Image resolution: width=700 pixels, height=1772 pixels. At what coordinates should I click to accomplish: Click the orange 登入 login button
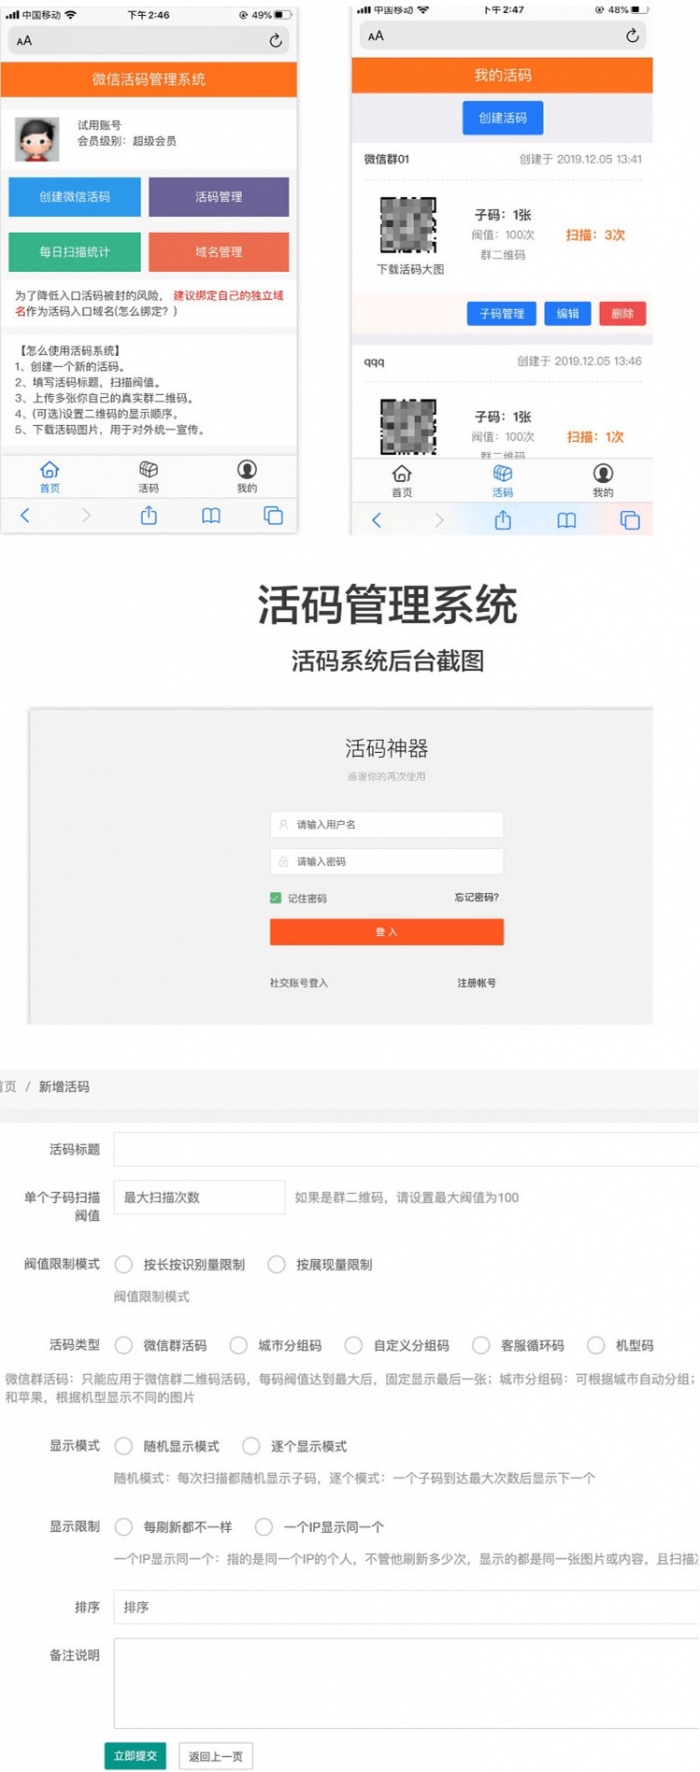point(386,932)
